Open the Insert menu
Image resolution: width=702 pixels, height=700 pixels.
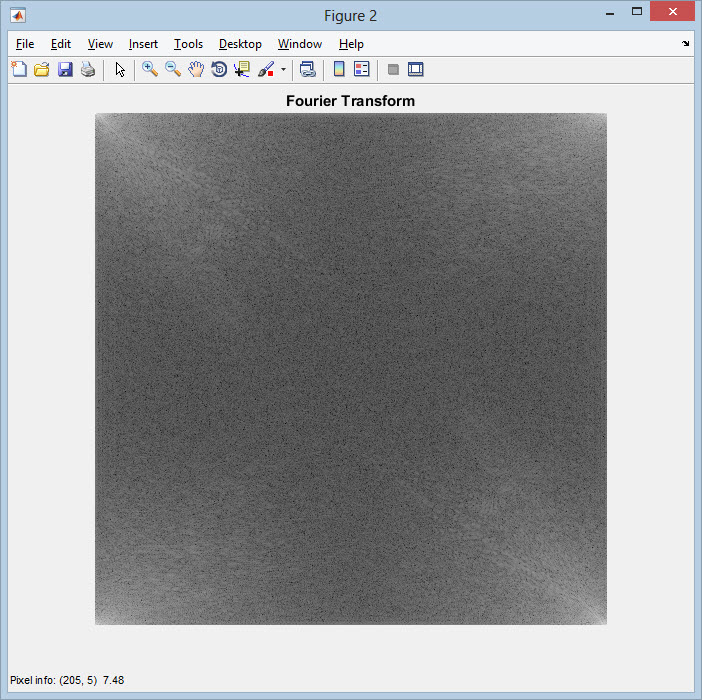(143, 44)
